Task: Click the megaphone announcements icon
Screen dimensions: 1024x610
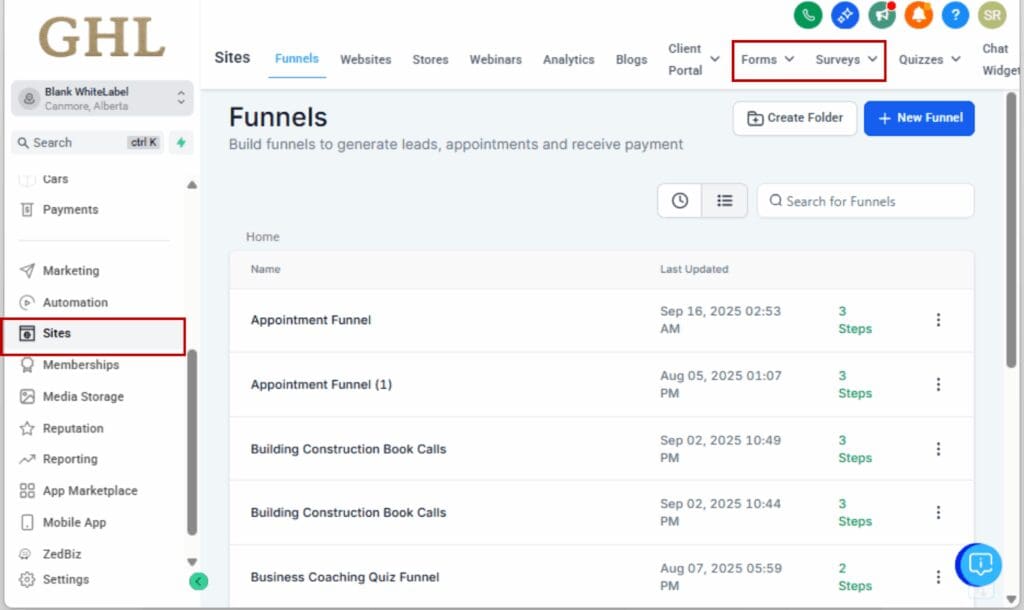Action: [x=883, y=15]
